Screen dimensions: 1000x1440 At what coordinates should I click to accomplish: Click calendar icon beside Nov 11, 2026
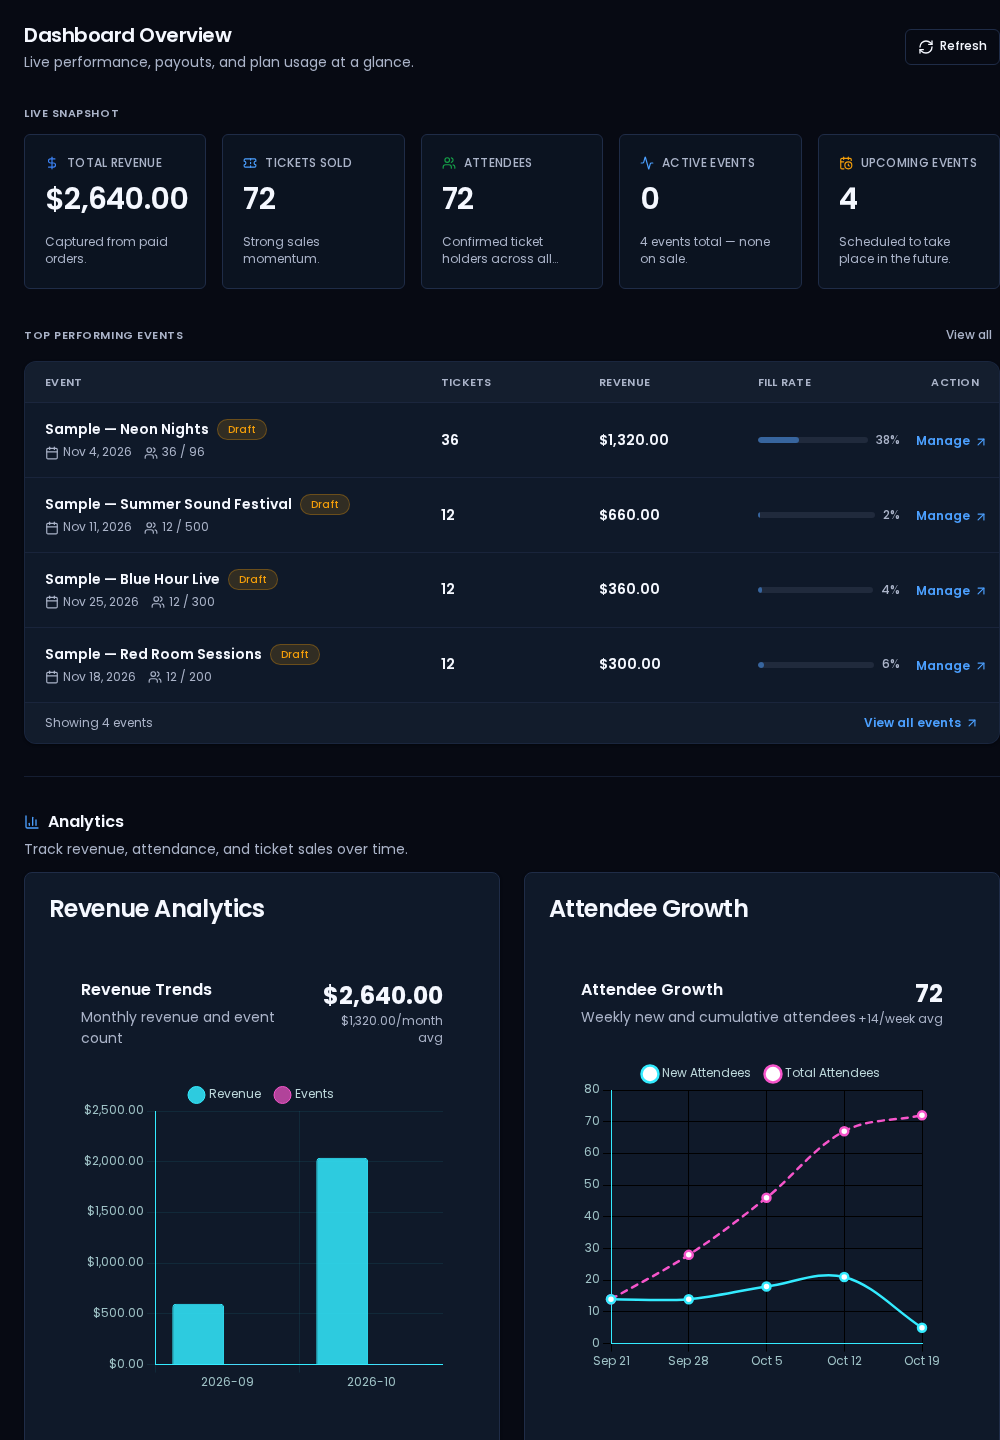coord(52,528)
